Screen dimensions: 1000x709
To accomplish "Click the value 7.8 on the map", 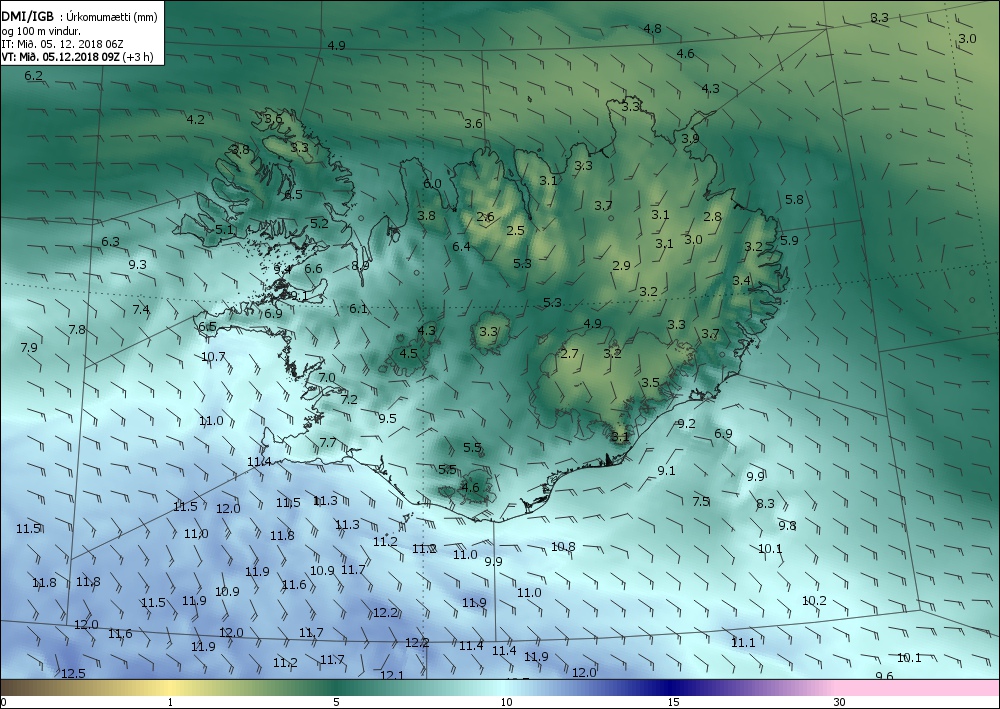I will coord(77,330).
